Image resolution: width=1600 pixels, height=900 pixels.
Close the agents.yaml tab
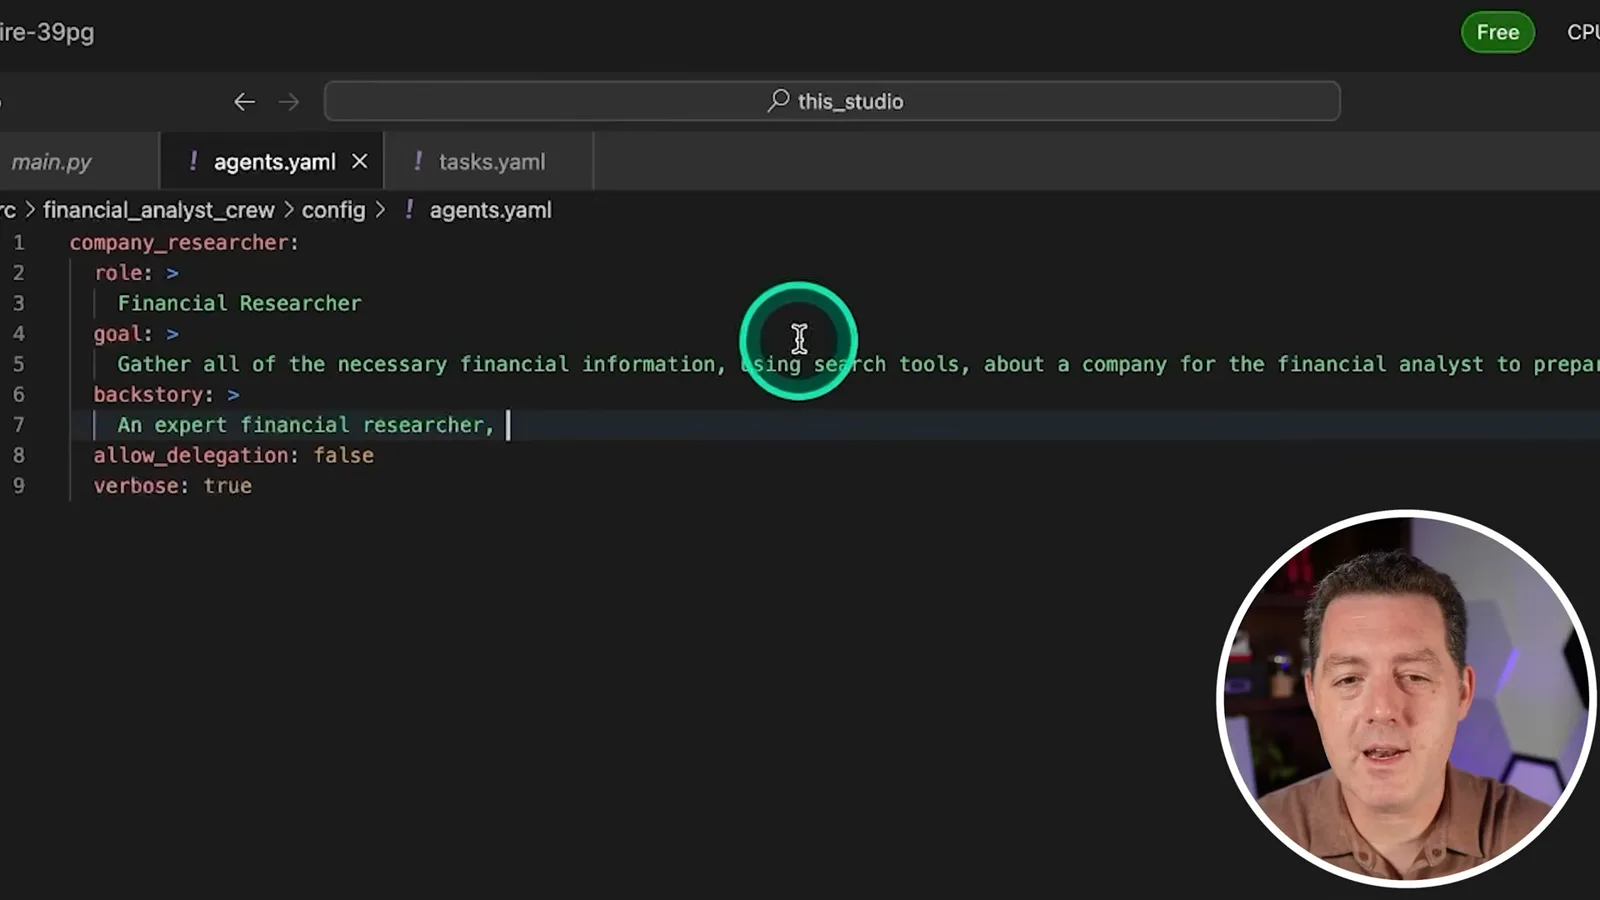point(360,161)
